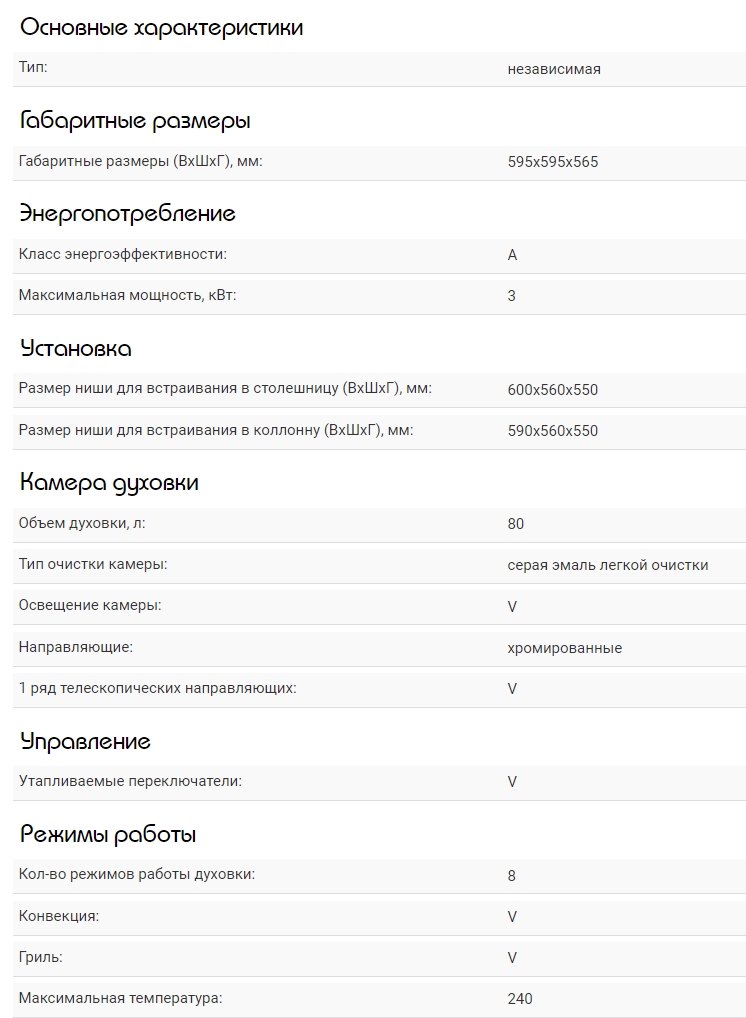
Task: Click the "Тип:" row label
Action: click(x=33, y=68)
